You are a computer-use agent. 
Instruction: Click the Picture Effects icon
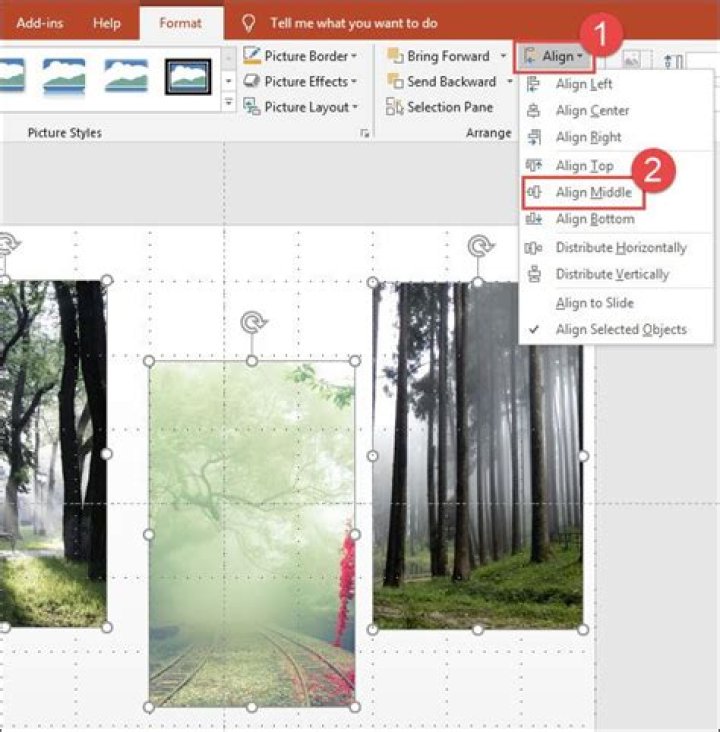(x=251, y=81)
